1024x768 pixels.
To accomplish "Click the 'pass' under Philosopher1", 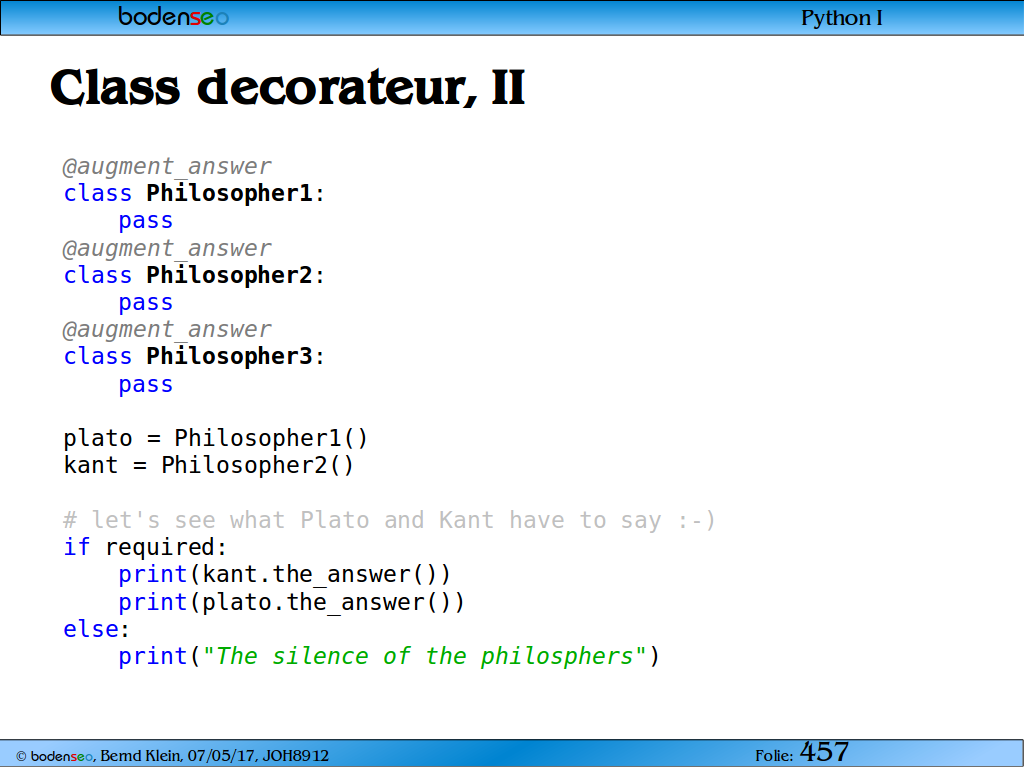I will [x=146, y=221].
